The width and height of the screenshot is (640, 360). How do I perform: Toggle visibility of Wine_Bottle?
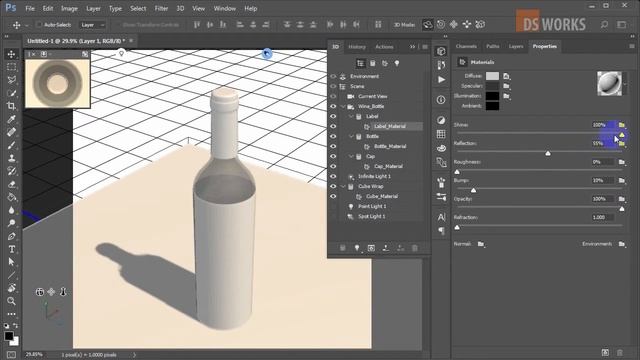pos(333,106)
